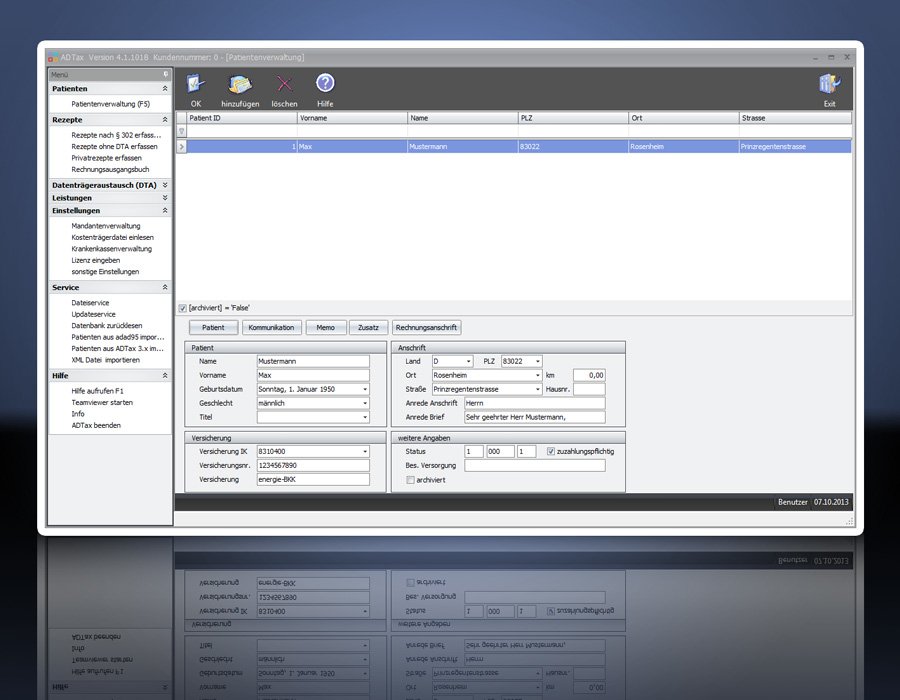Uncheck the [archiviert] = 'False' filter checkbox
Viewport: 900px width, 700px height.
(182, 308)
